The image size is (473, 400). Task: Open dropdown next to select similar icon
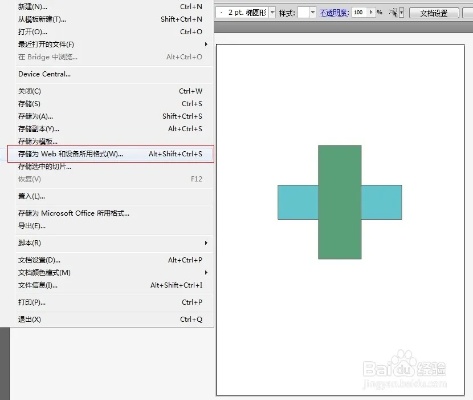401,13
